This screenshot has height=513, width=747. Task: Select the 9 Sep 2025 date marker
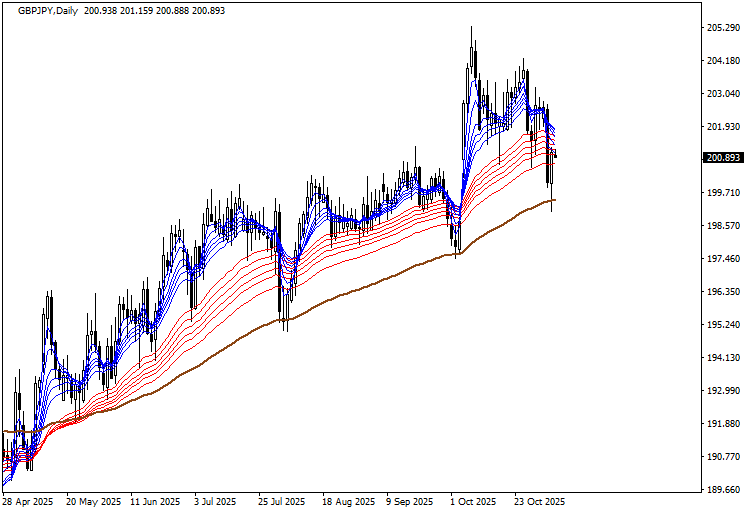click(411, 501)
